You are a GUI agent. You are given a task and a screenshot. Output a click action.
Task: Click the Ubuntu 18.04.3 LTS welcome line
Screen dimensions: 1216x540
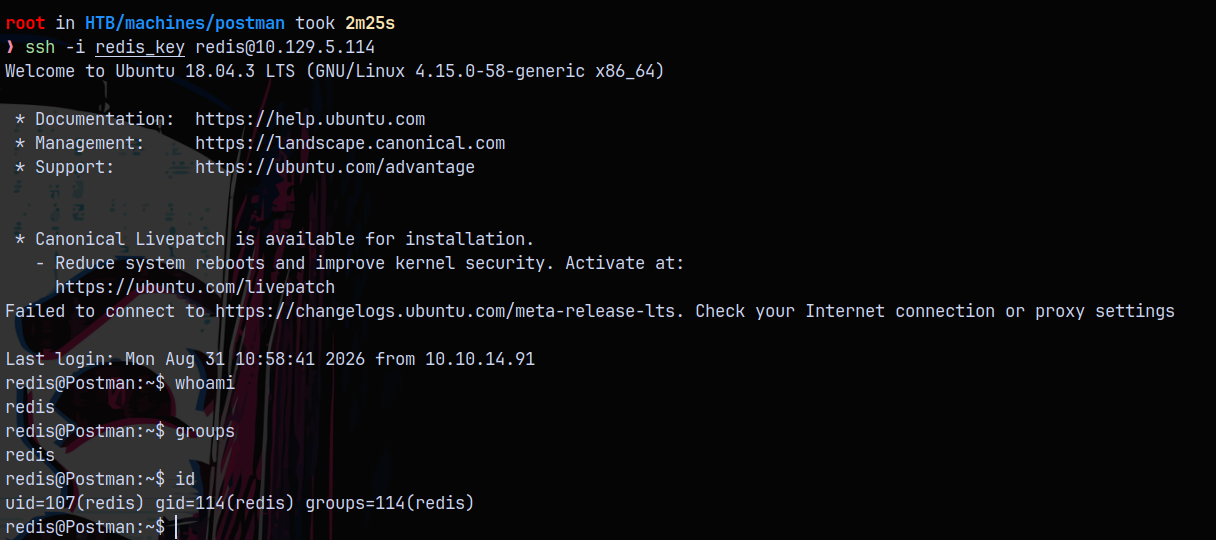[x=335, y=71]
